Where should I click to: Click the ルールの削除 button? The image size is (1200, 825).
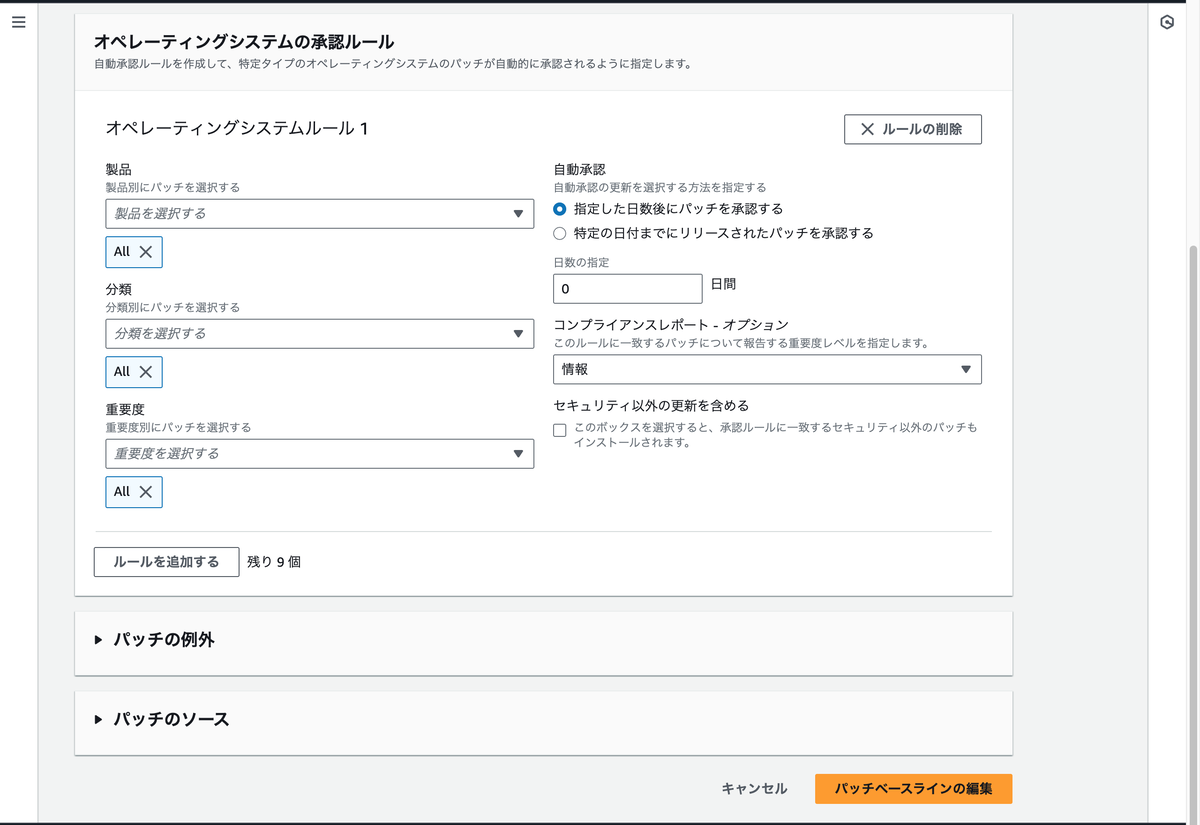click(x=912, y=129)
